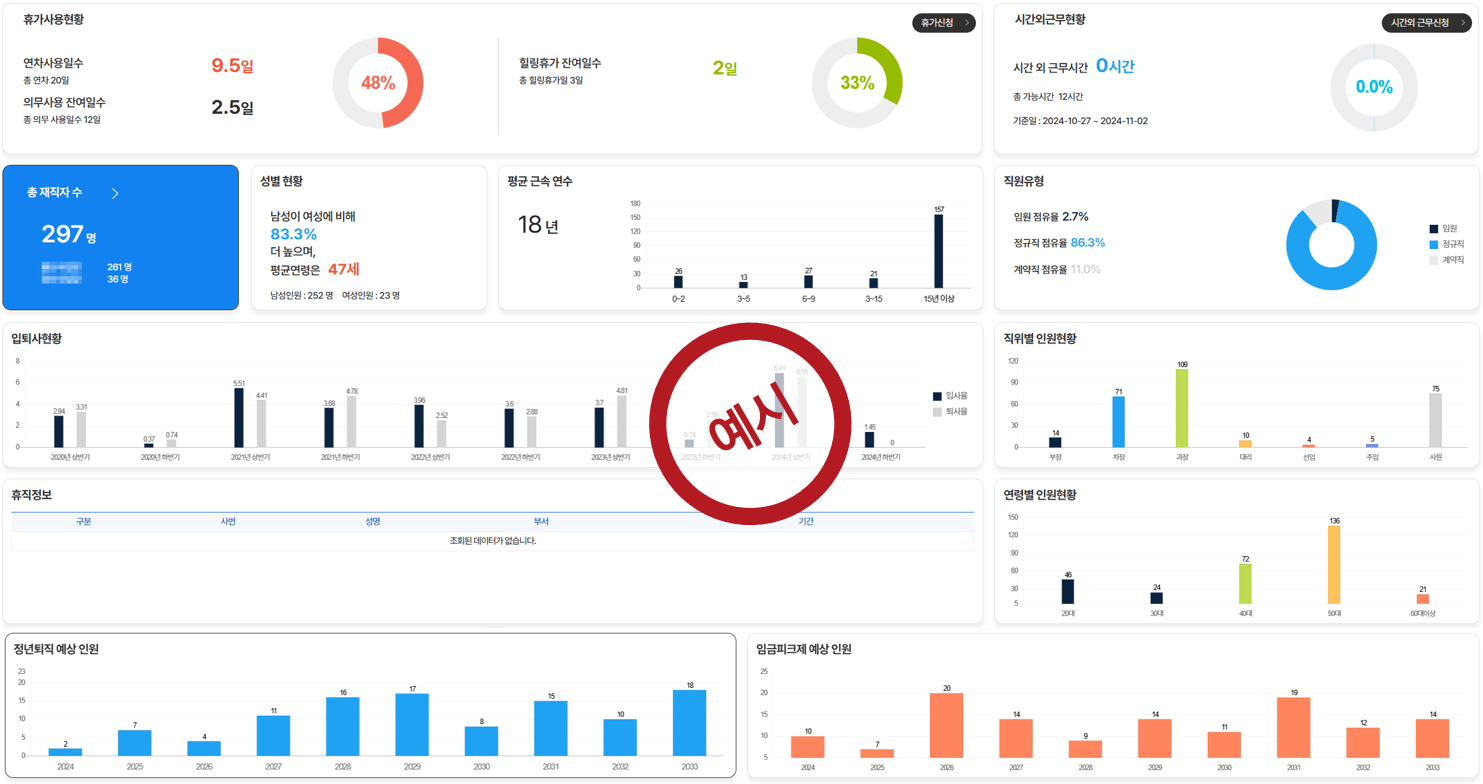1483x784 pixels.
Task: Click the 2028 bar in 정년퇴직 예상 인원
Action: [343, 727]
